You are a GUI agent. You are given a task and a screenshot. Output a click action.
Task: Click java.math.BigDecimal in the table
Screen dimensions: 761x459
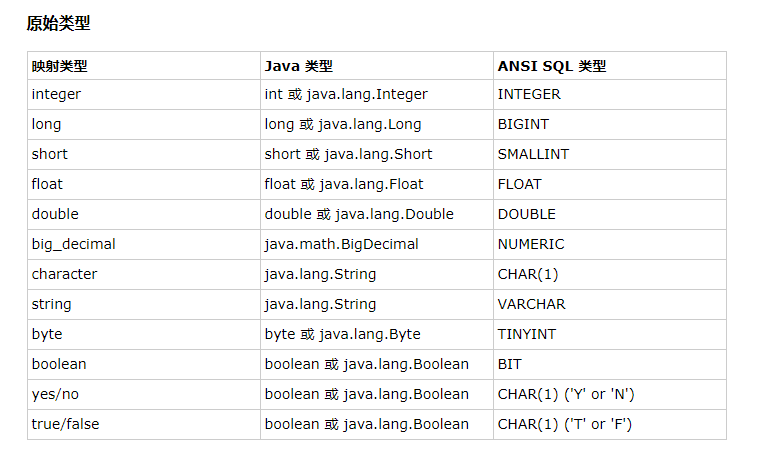(341, 244)
